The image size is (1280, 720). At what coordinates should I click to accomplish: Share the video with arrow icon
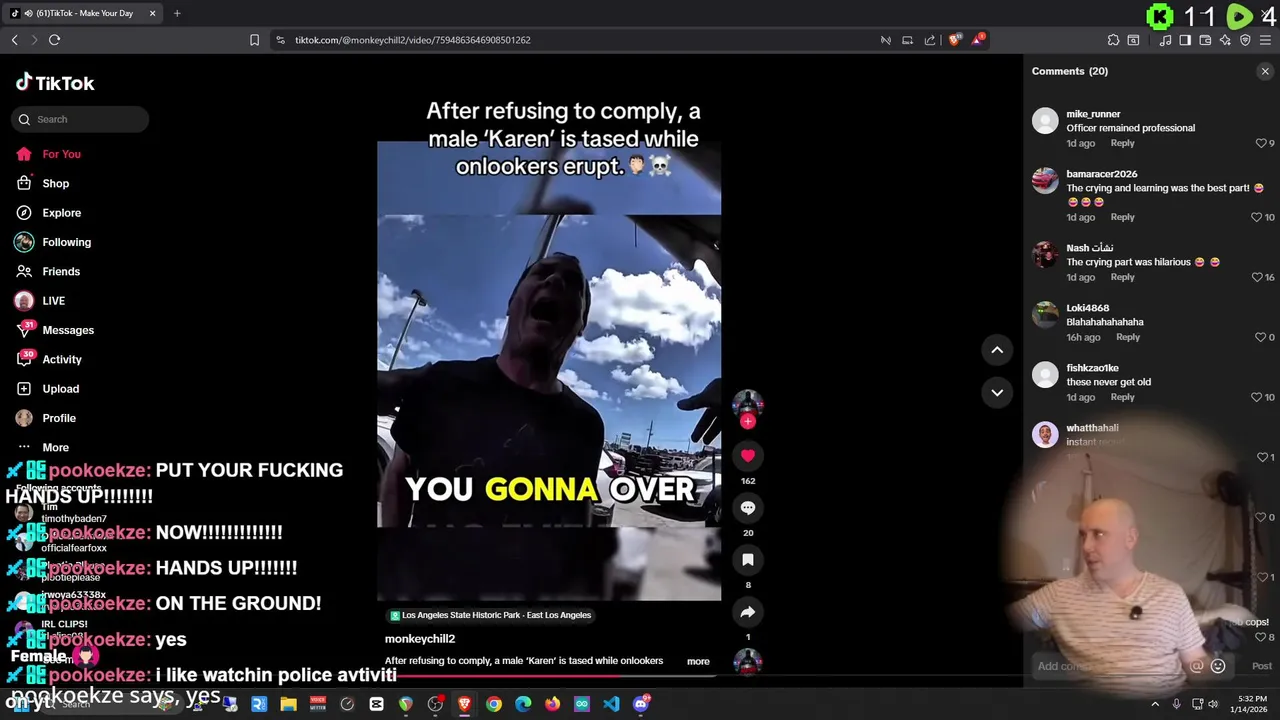click(x=747, y=612)
